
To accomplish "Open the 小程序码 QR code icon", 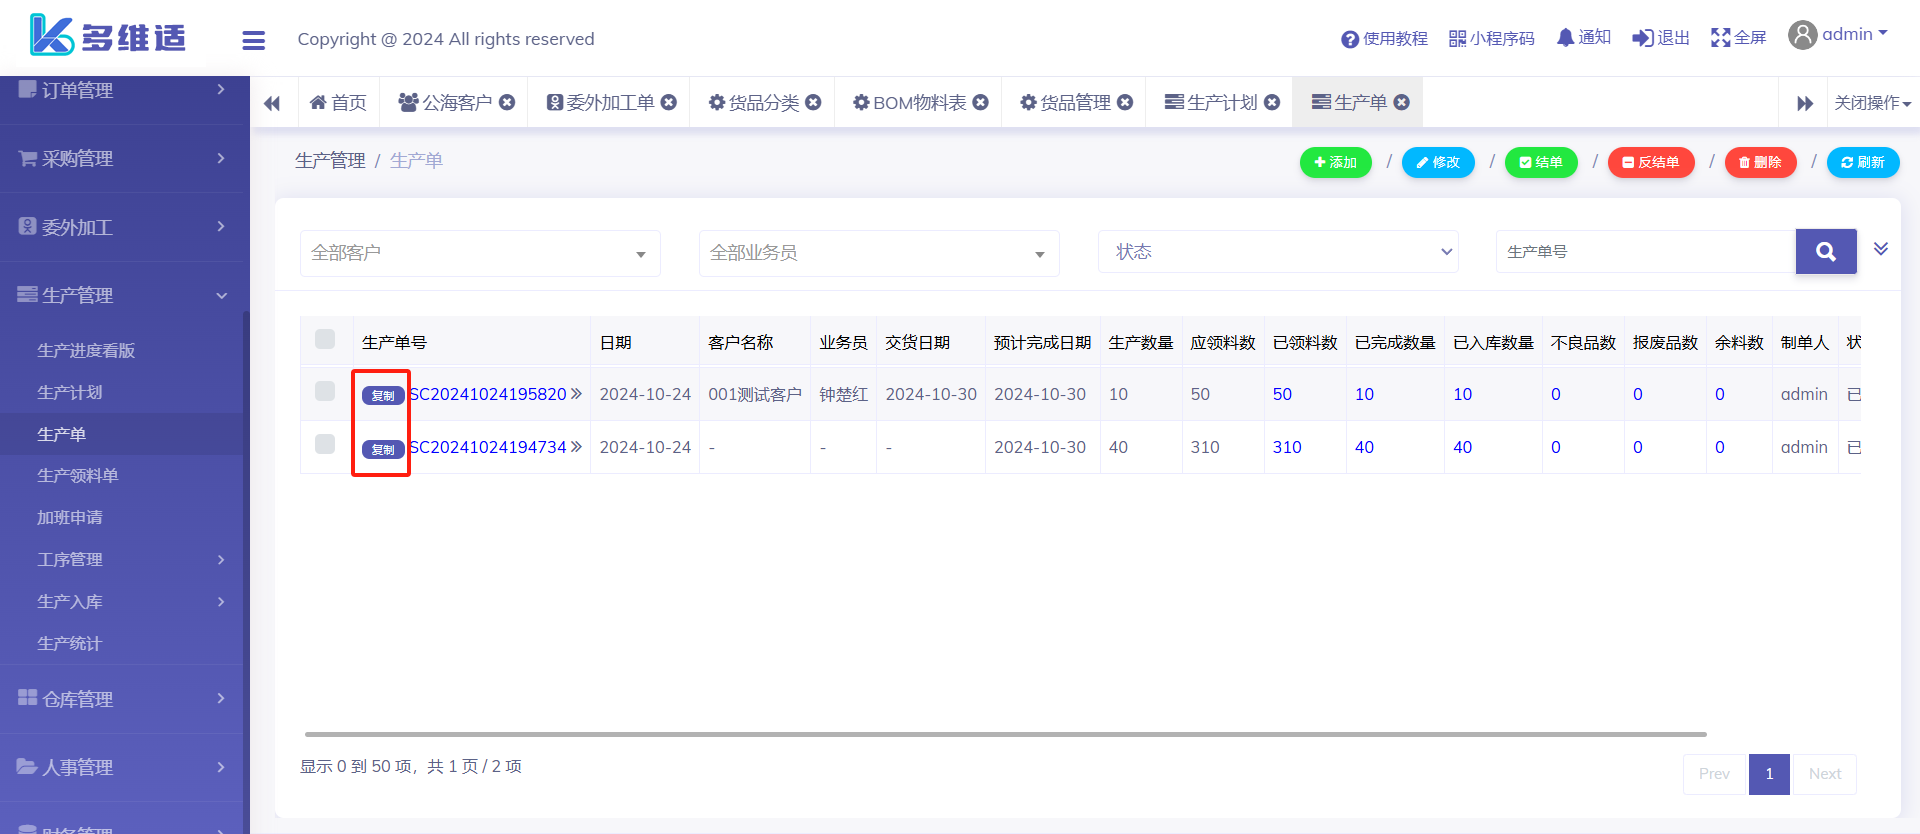I will click(1457, 39).
